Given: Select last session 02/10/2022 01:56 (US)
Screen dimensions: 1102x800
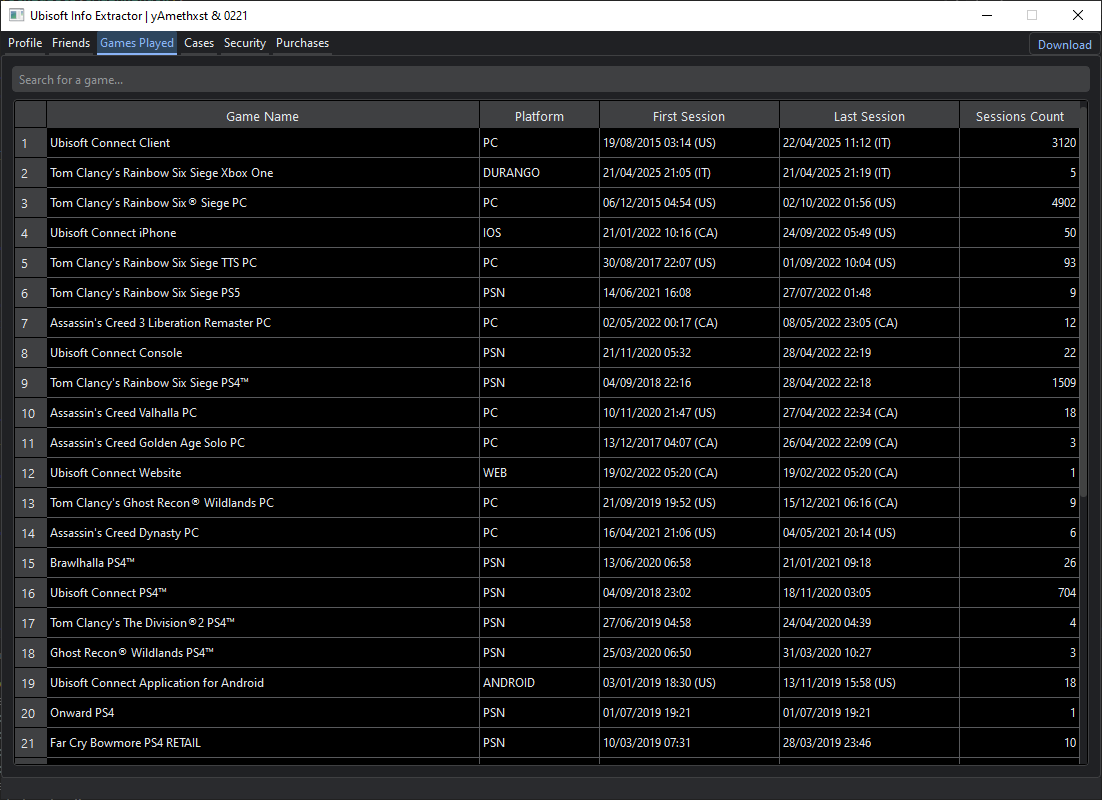Looking at the screenshot, I should 869,202.
